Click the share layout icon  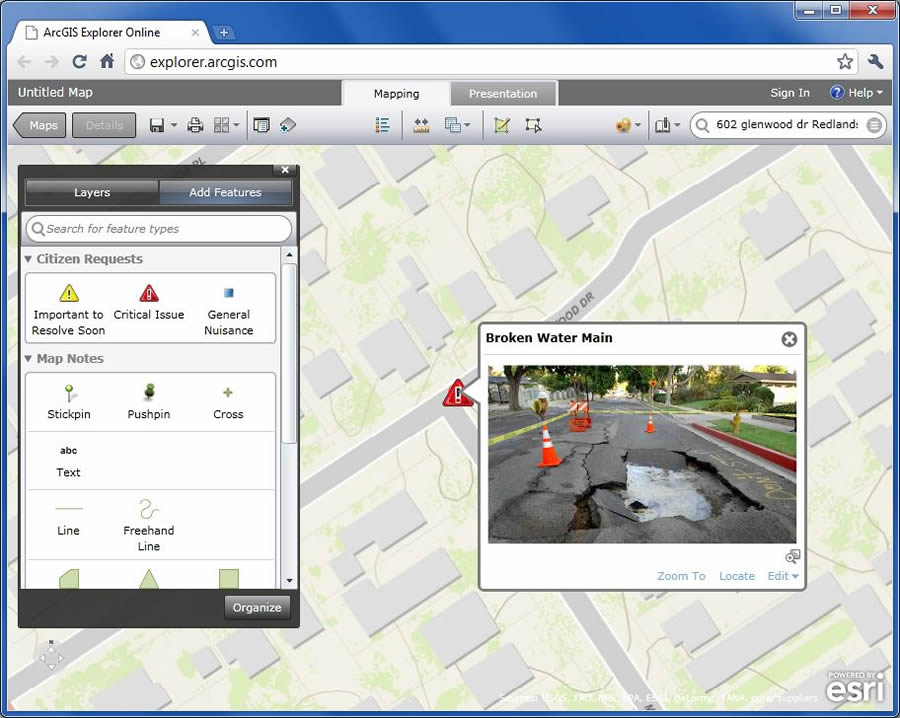click(663, 125)
